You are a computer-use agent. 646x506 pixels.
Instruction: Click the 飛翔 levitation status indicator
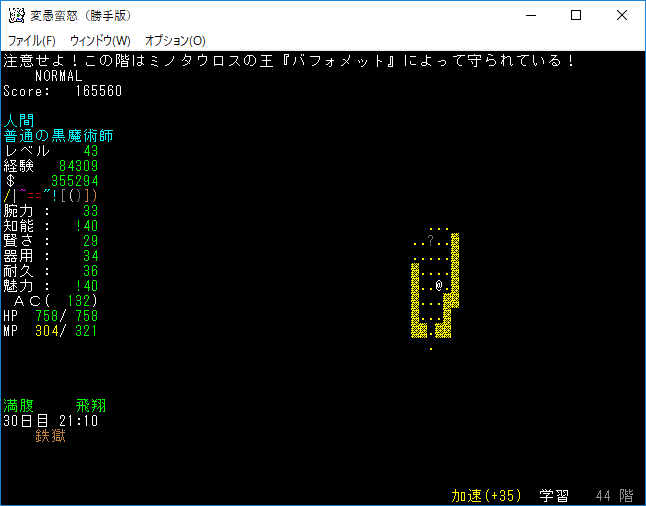[x=90, y=406]
